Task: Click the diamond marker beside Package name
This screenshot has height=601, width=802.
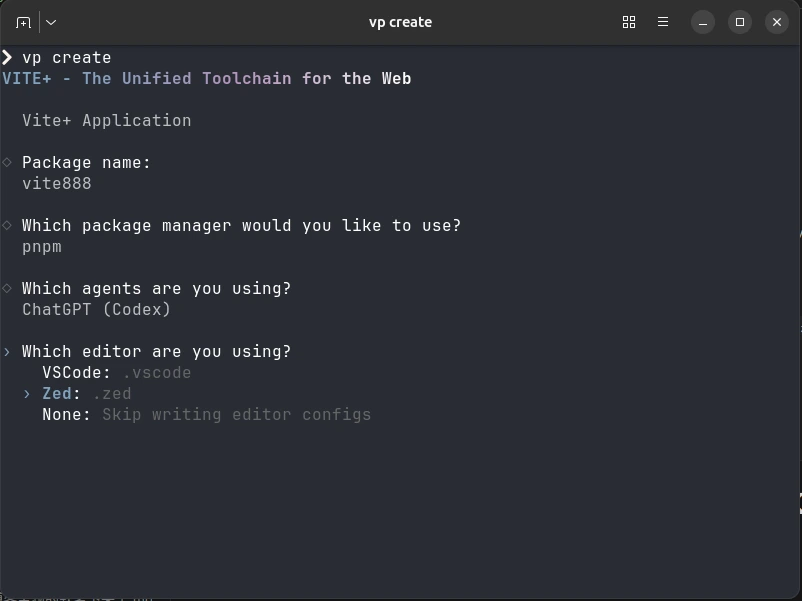Action: click(7, 162)
